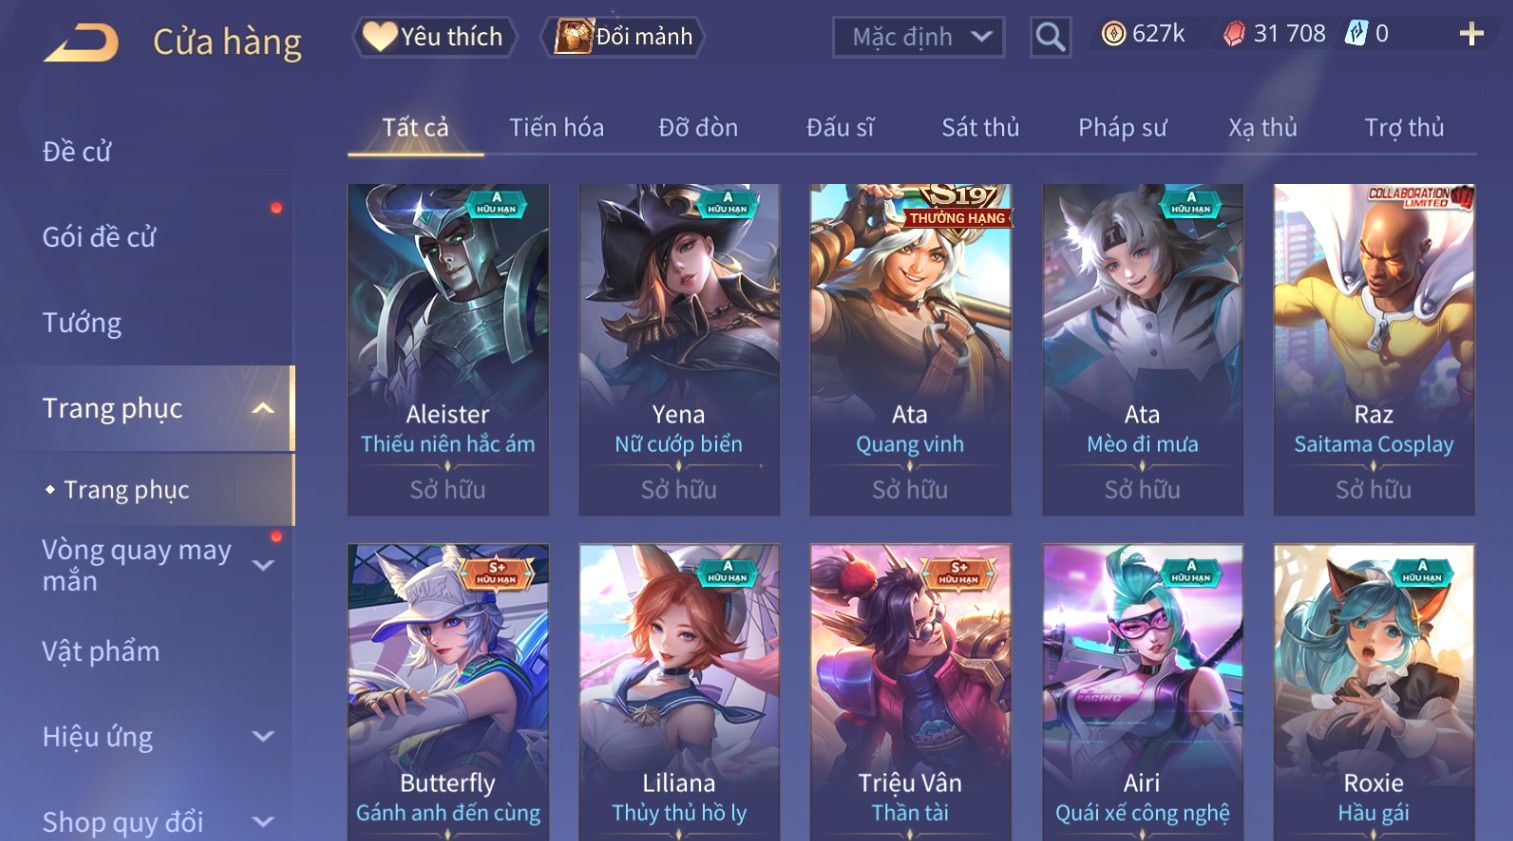The image size is (1513, 841).
Task: Open the Raz Saitama Cosplay skin card
Action: pyautogui.click(x=1373, y=350)
